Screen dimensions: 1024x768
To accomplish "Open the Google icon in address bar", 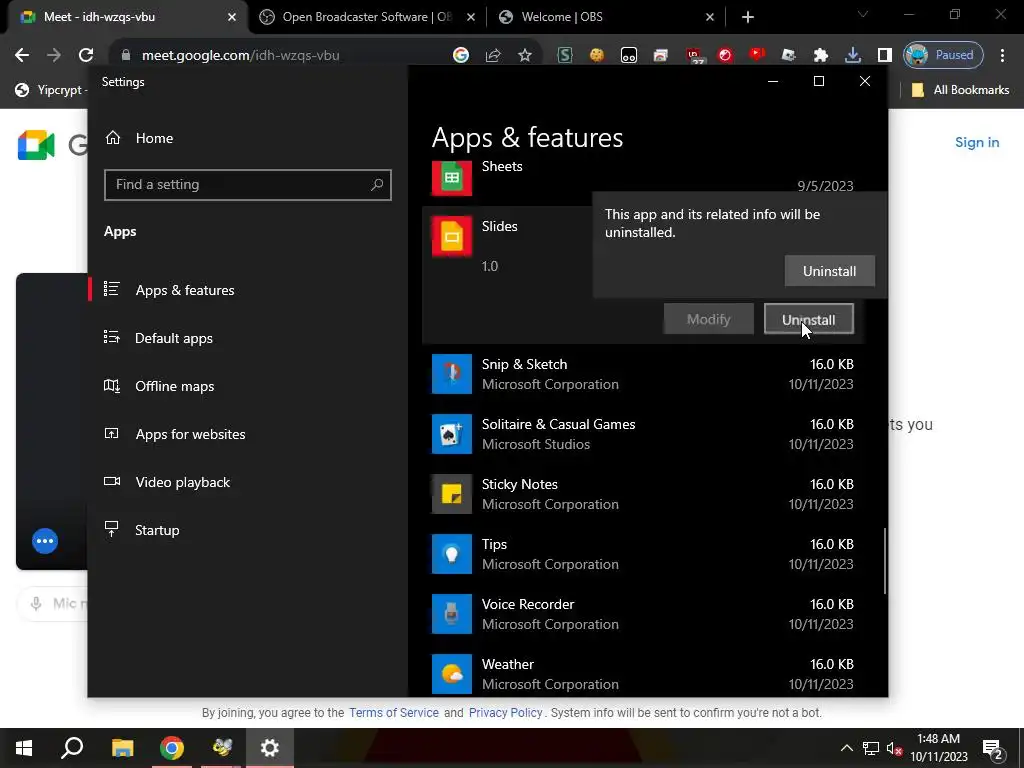I will (x=460, y=55).
